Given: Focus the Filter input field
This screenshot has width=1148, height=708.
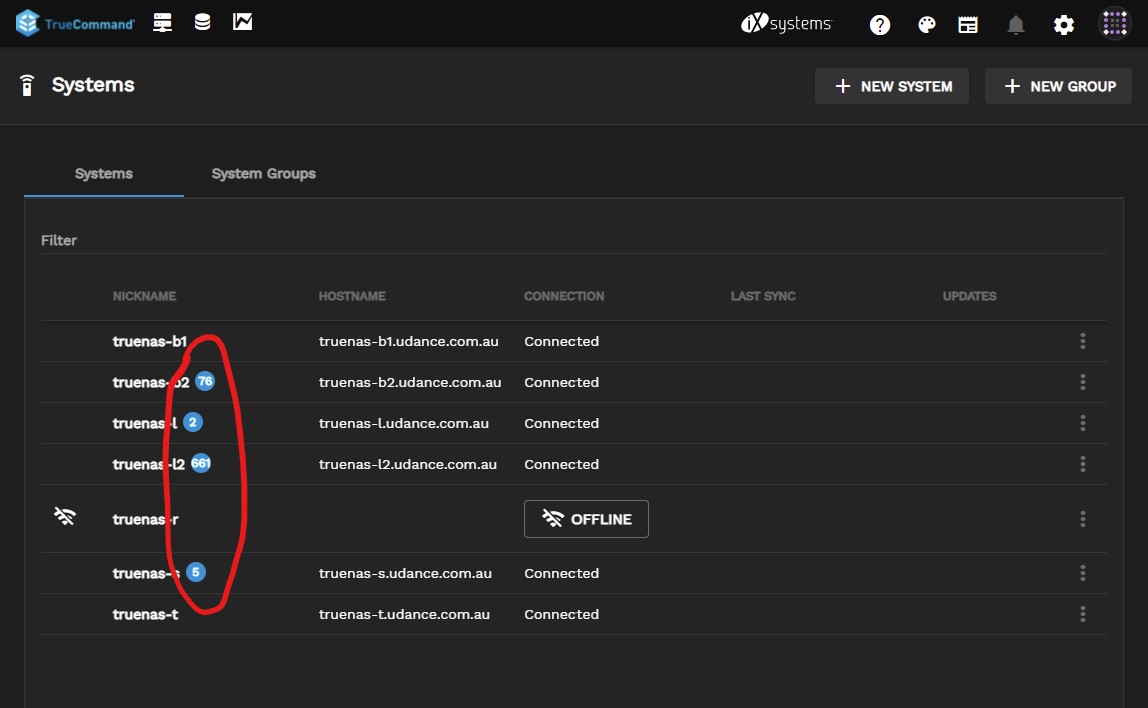Looking at the screenshot, I should [x=574, y=240].
